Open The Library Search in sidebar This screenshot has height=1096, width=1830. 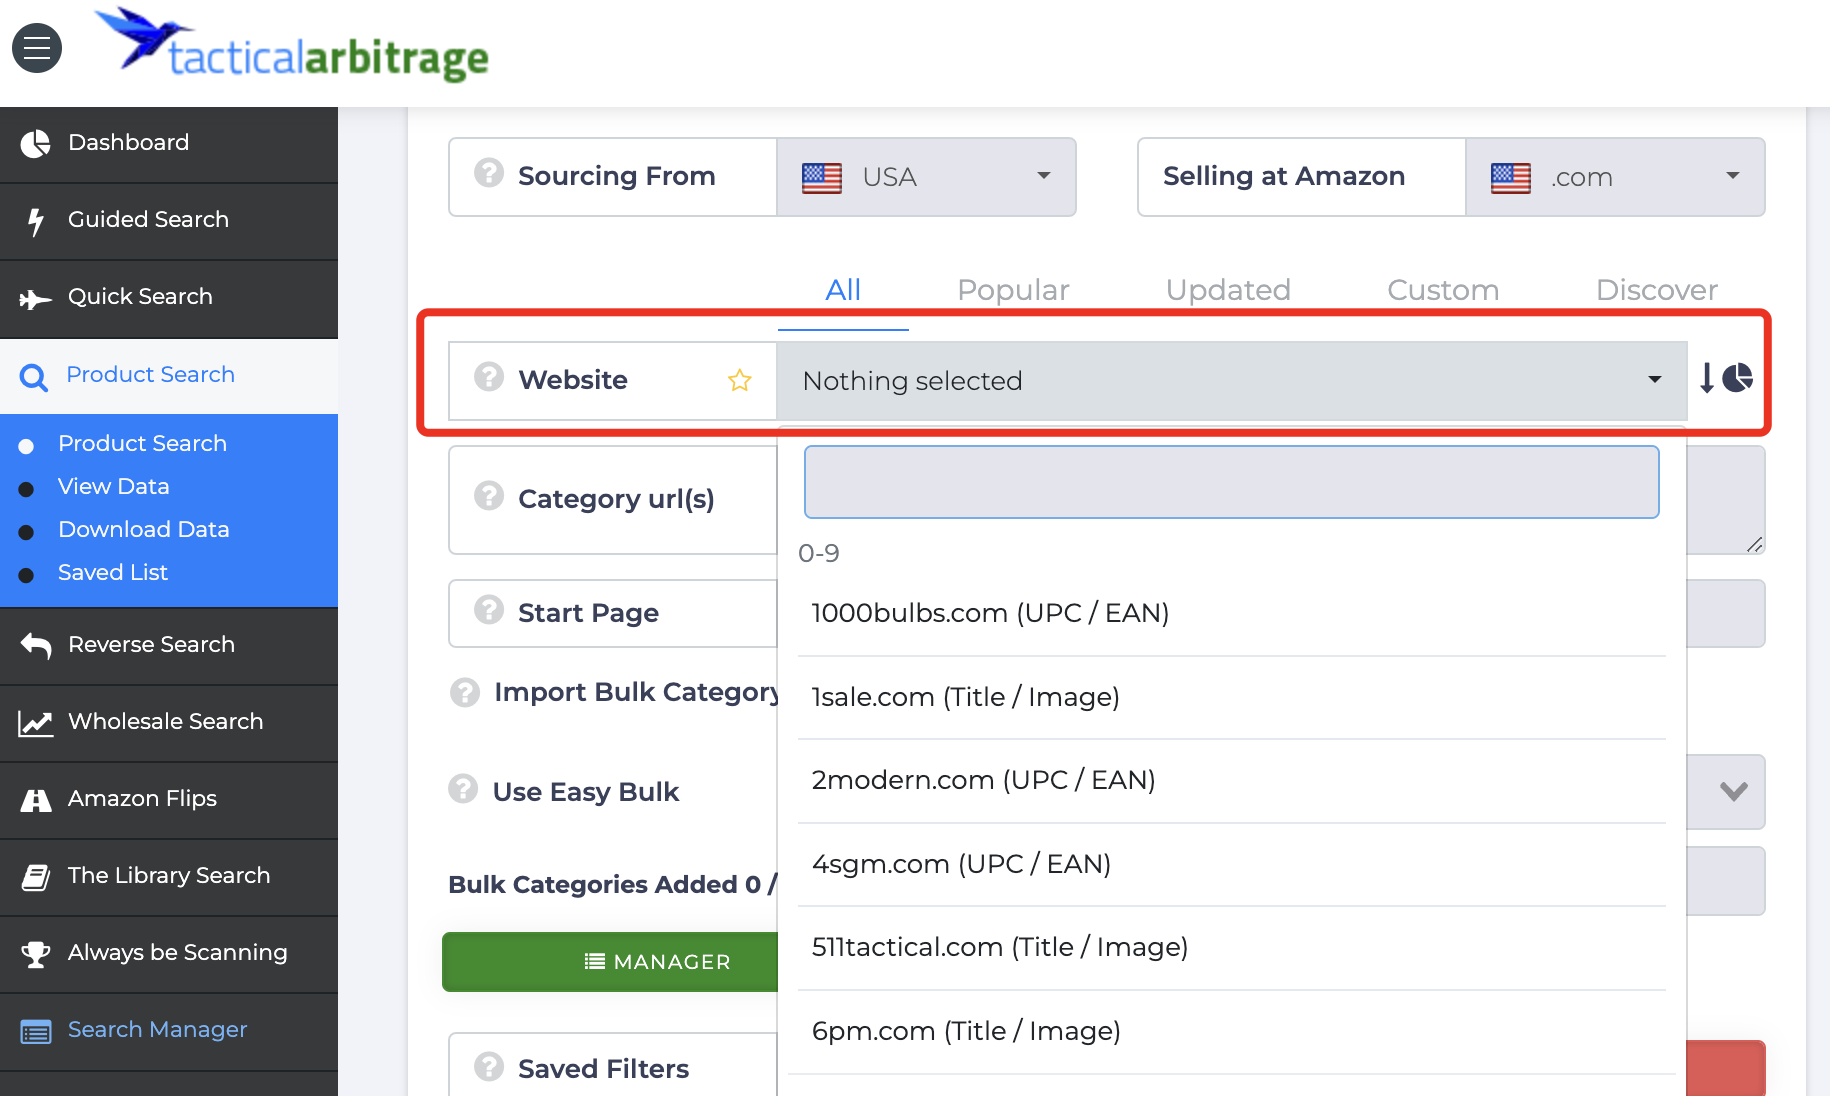coord(169,876)
